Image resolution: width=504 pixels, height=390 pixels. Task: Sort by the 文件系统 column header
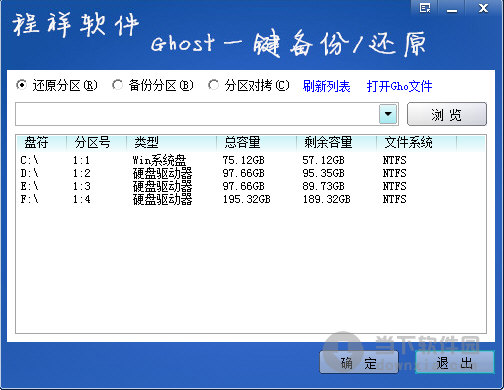point(416,143)
